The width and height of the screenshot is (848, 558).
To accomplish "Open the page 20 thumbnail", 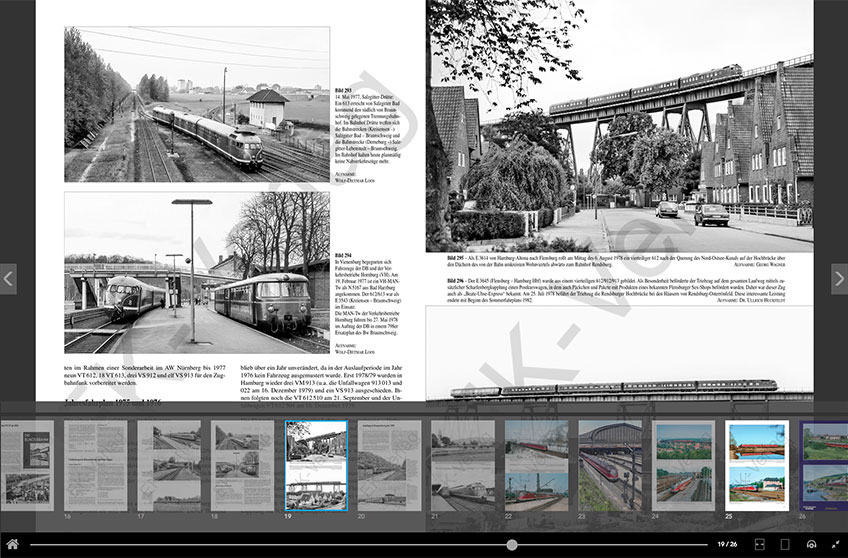I will 389,466.
